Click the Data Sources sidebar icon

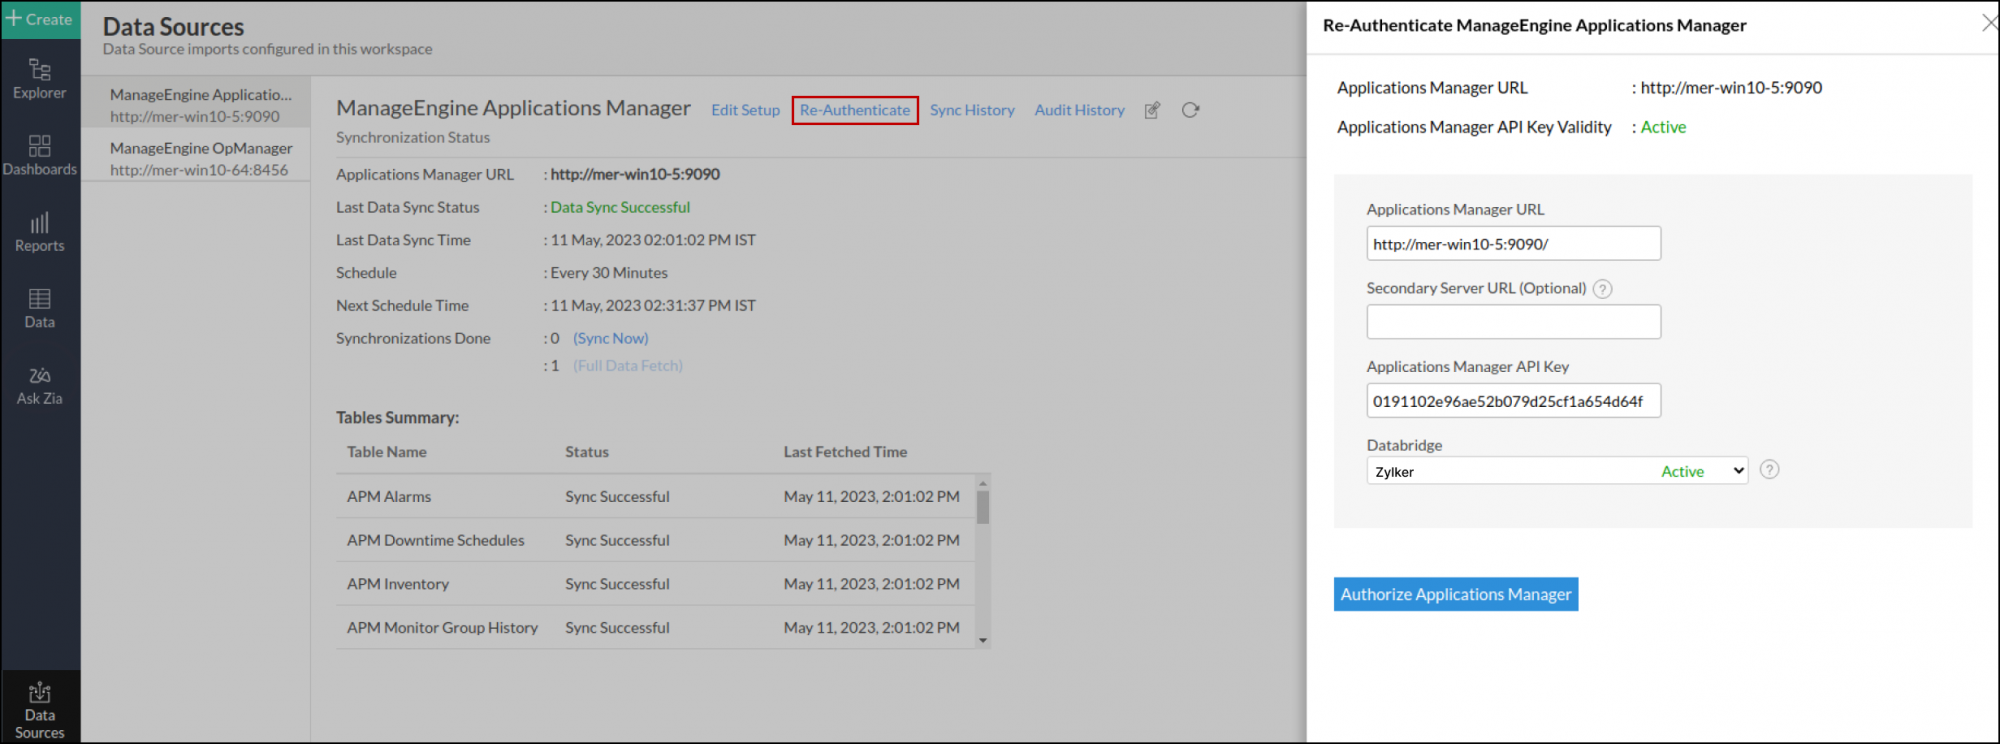[40, 709]
